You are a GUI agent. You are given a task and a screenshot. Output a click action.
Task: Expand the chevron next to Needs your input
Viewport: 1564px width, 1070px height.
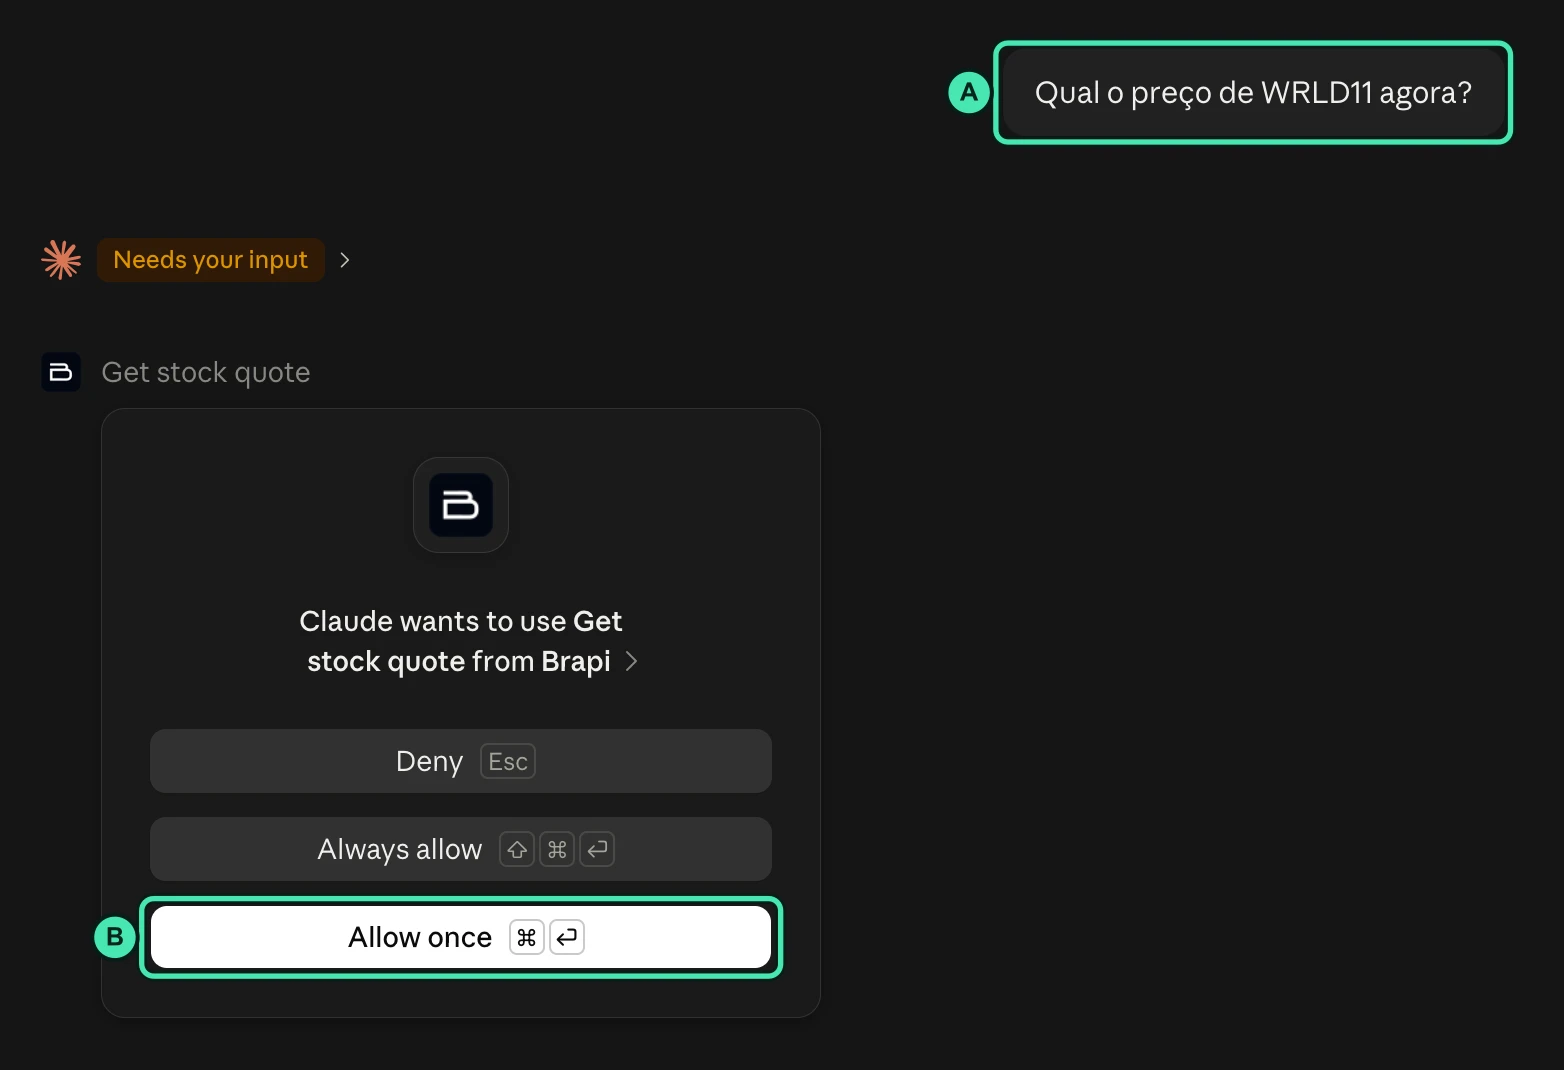pyautogui.click(x=345, y=260)
